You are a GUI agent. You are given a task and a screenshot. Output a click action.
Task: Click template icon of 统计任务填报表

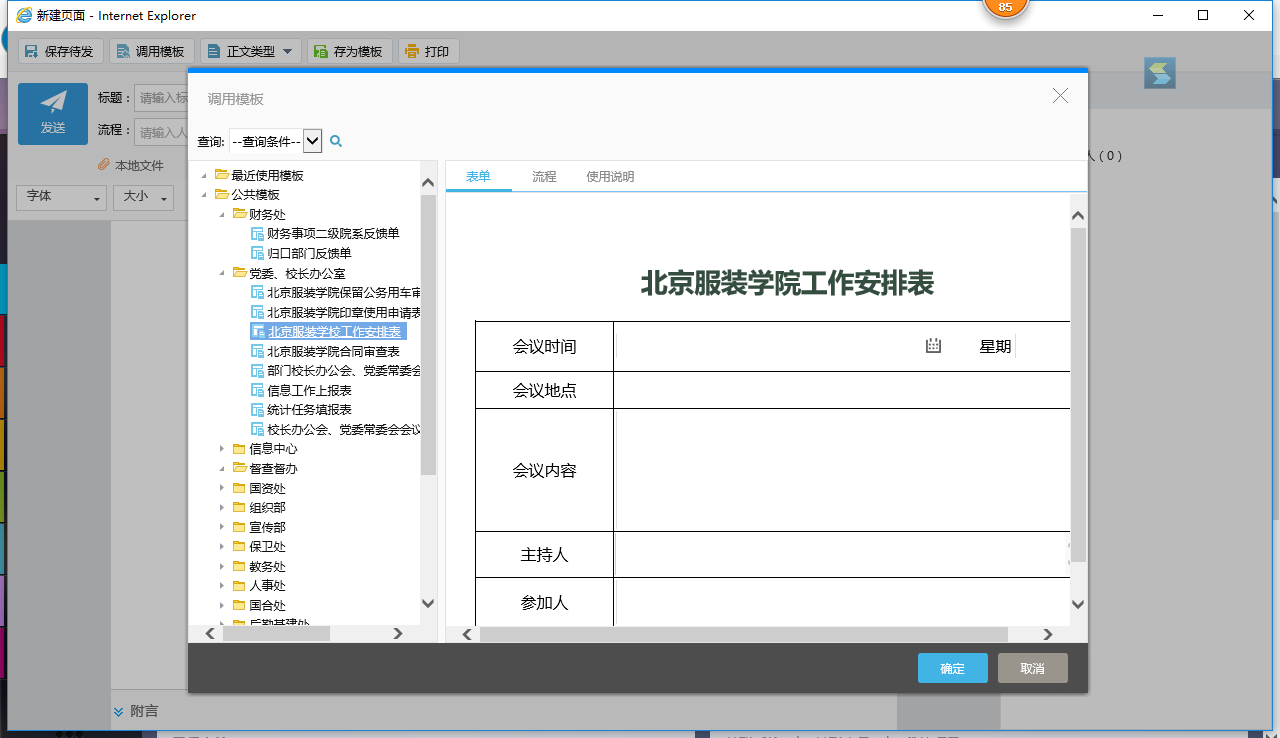coord(257,409)
